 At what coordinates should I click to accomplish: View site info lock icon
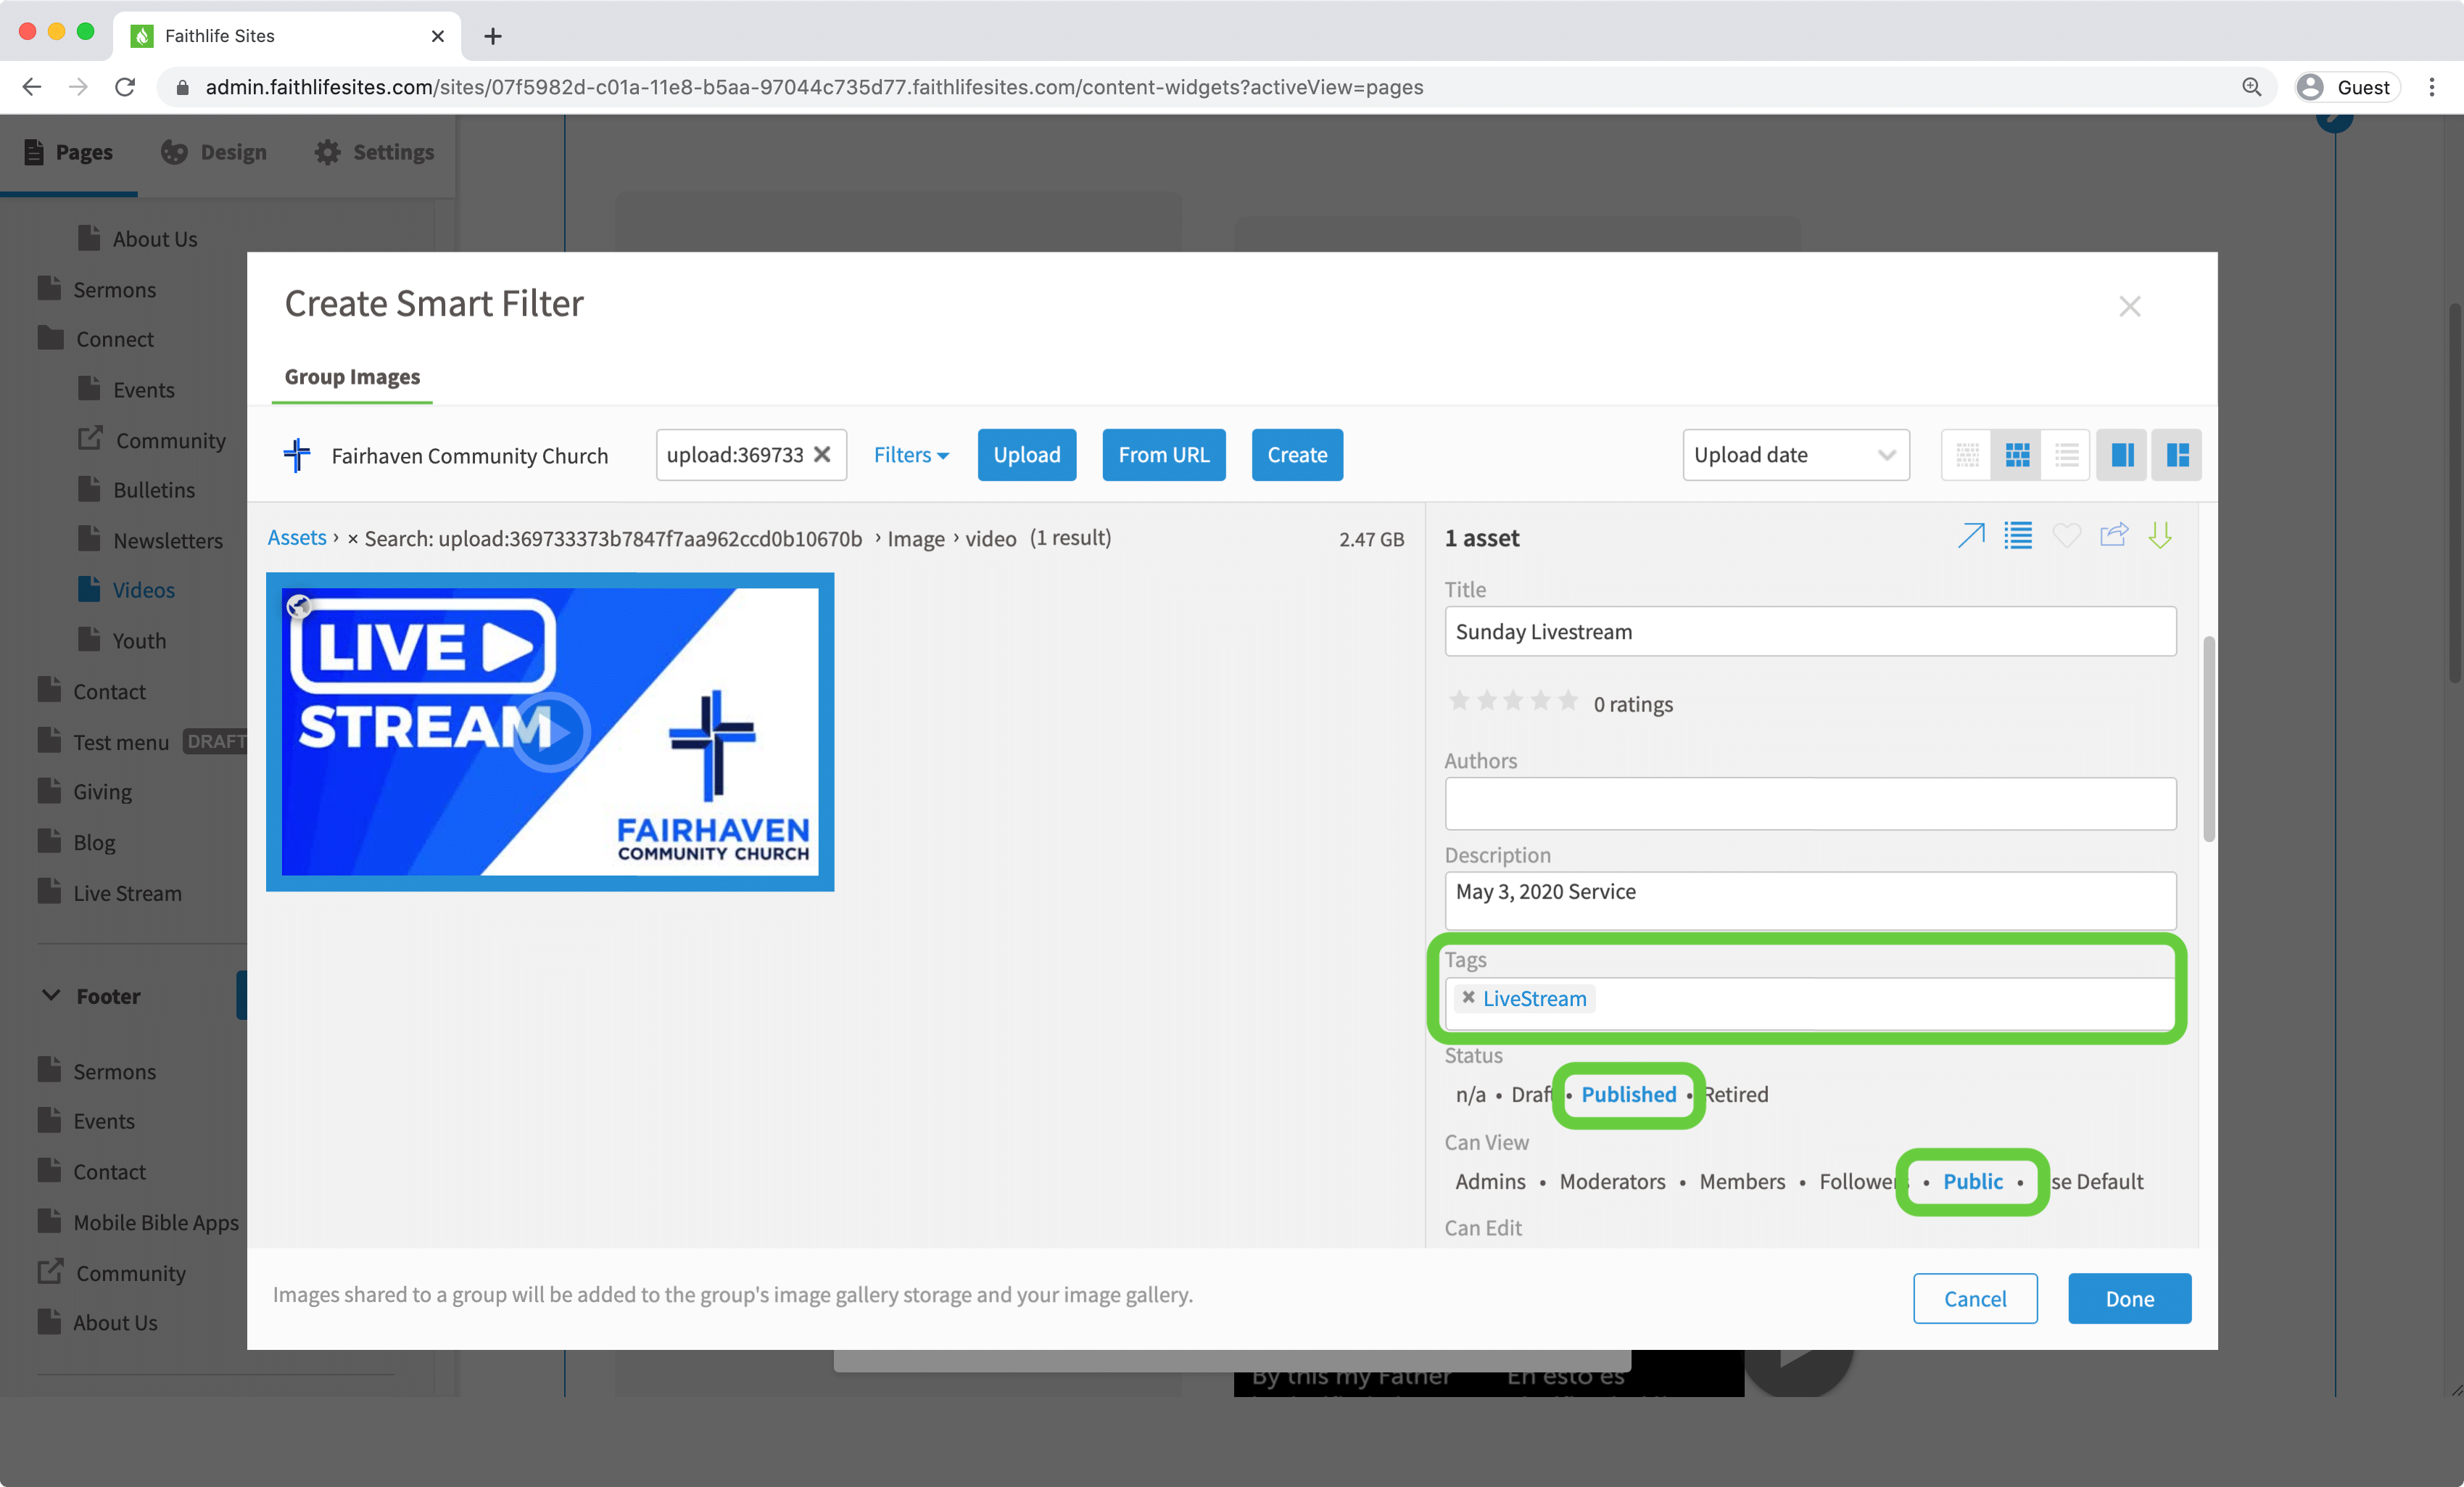tap(182, 87)
